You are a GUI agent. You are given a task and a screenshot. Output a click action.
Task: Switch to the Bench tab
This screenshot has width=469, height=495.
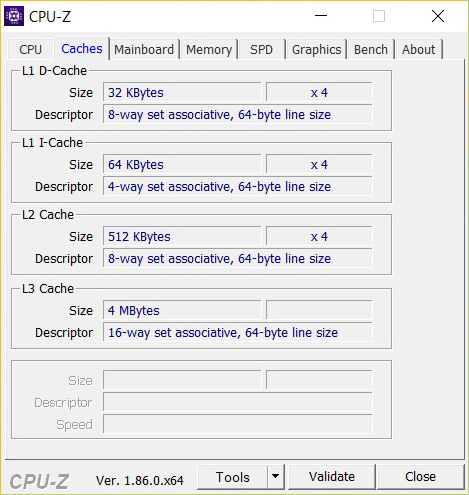pyautogui.click(x=371, y=50)
